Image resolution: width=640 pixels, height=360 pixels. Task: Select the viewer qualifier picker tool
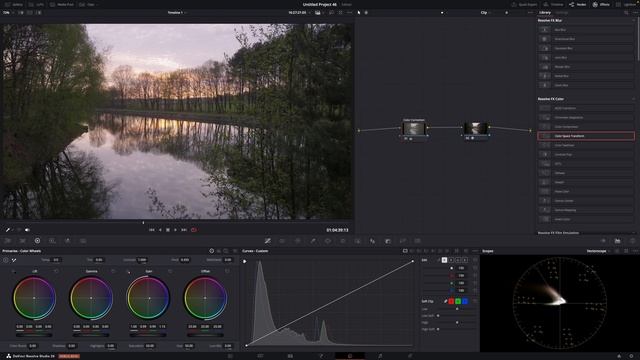point(7,230)
